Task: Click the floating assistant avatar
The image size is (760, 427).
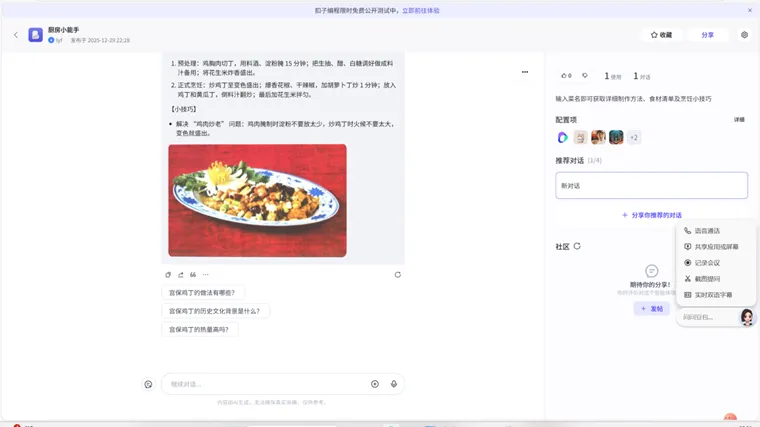Action: (x=747, y=317)
